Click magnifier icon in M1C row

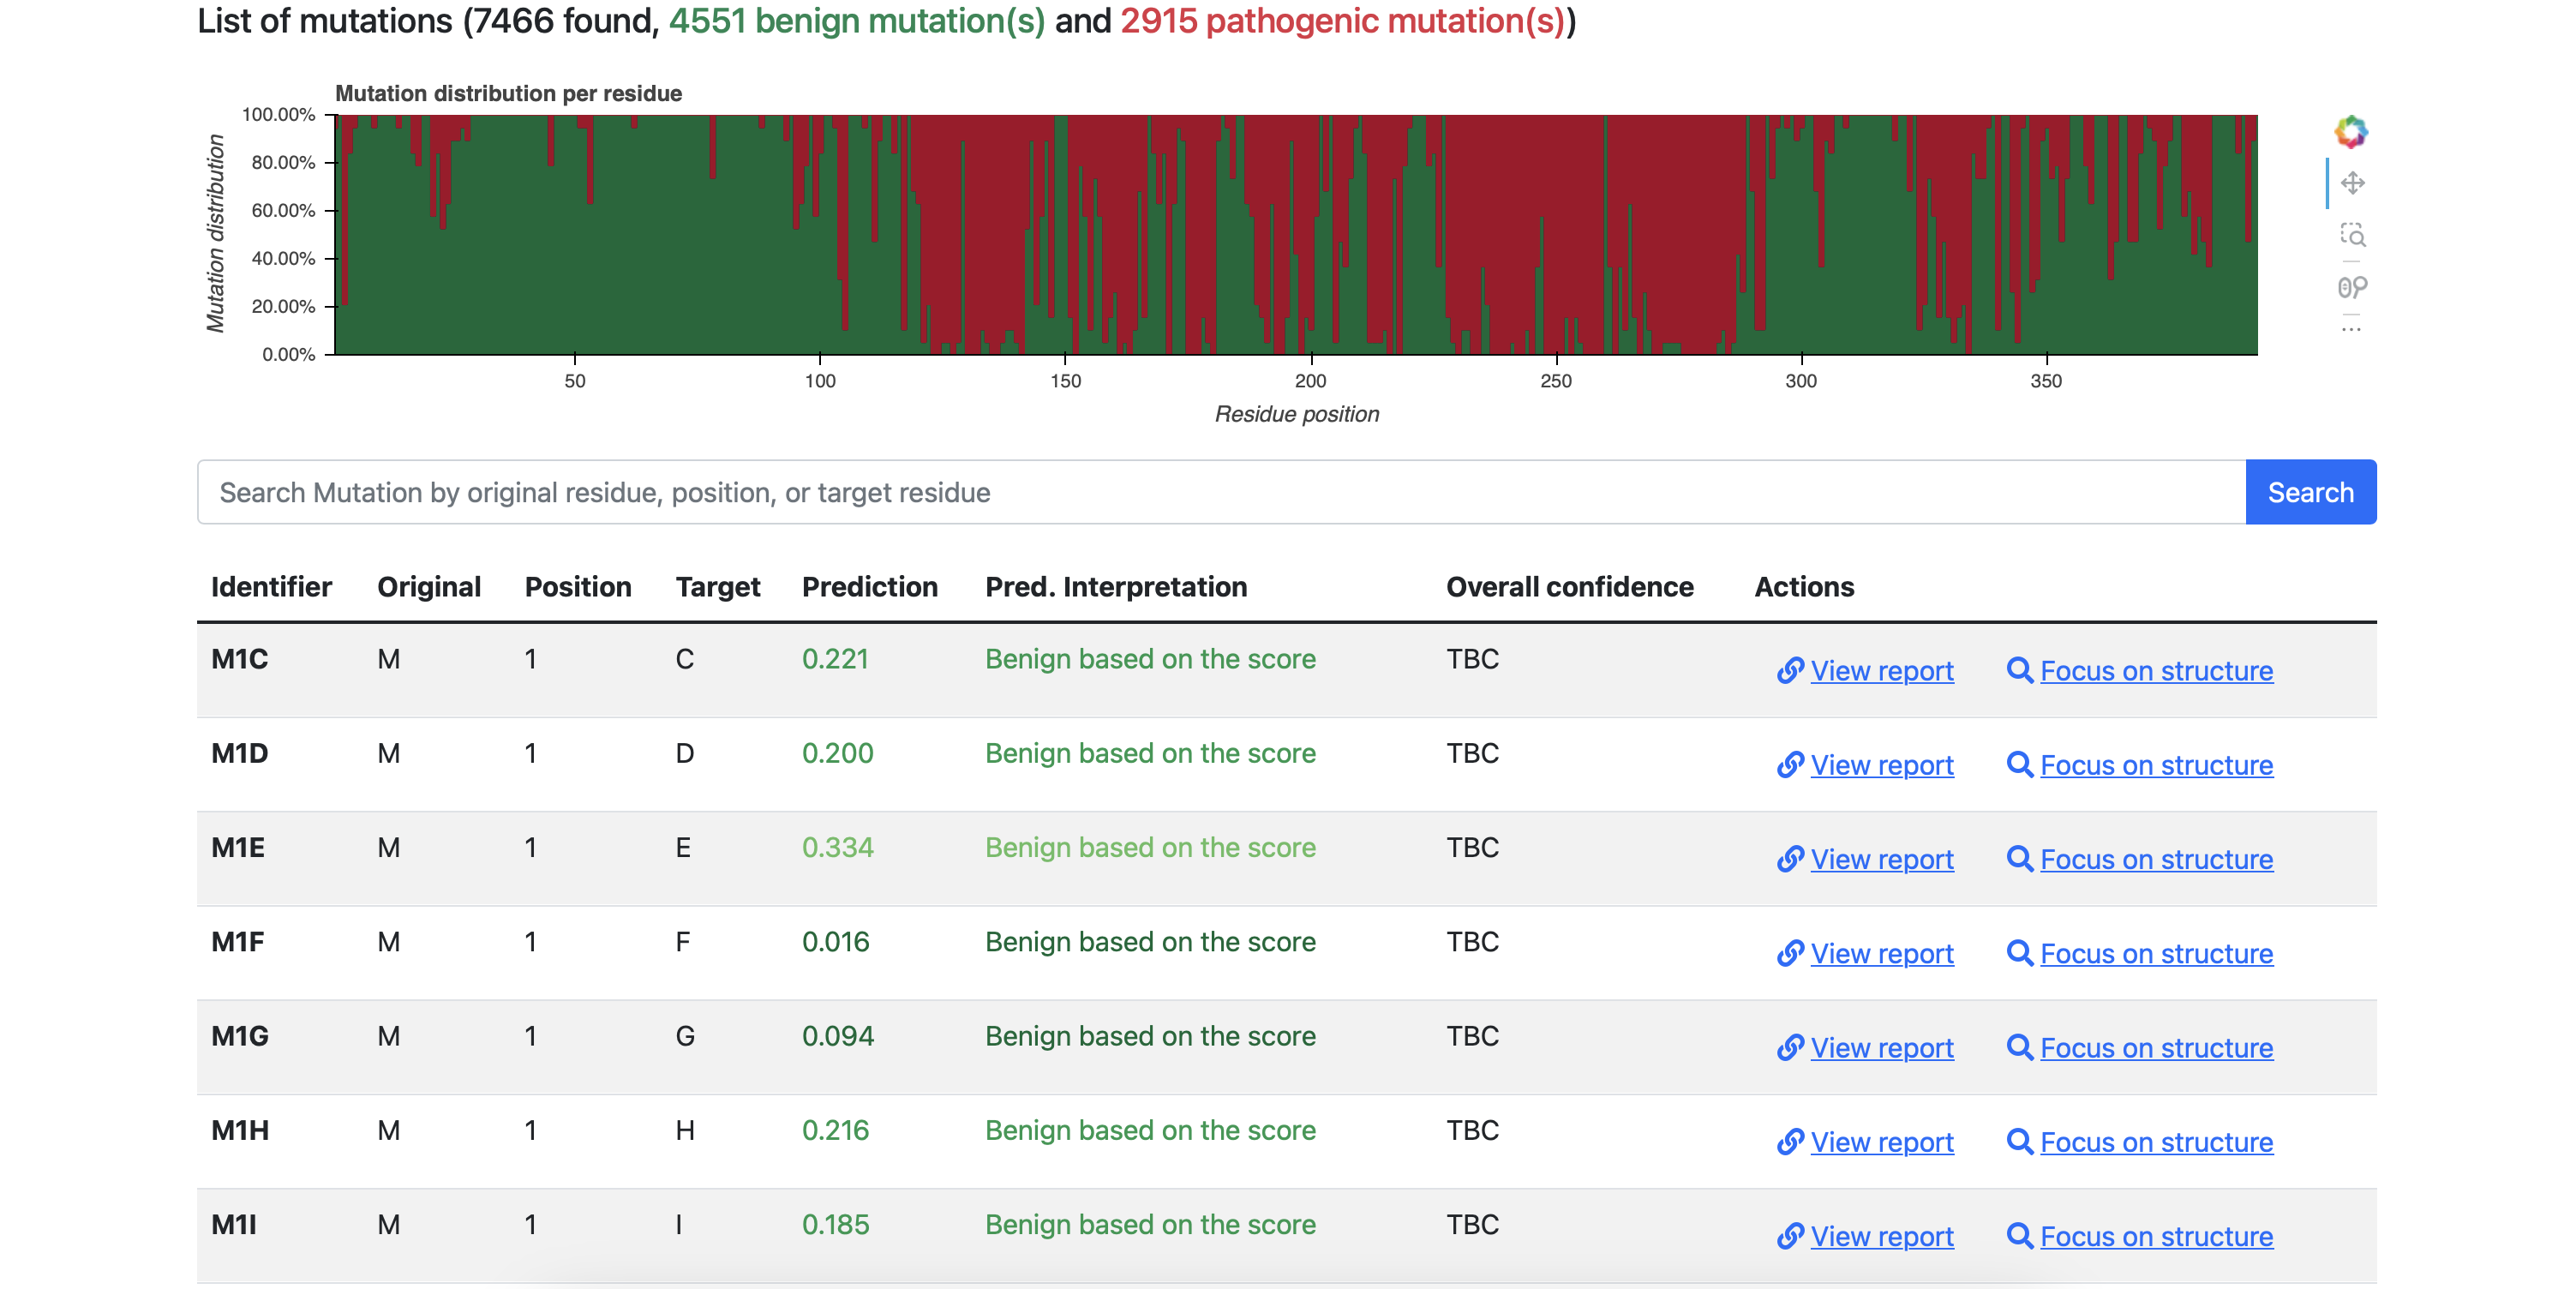2019,671
